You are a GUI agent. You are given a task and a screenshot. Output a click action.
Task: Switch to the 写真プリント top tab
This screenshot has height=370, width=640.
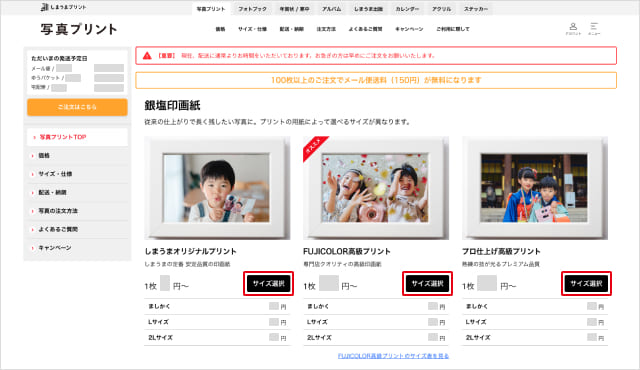(x=211, y=9)
